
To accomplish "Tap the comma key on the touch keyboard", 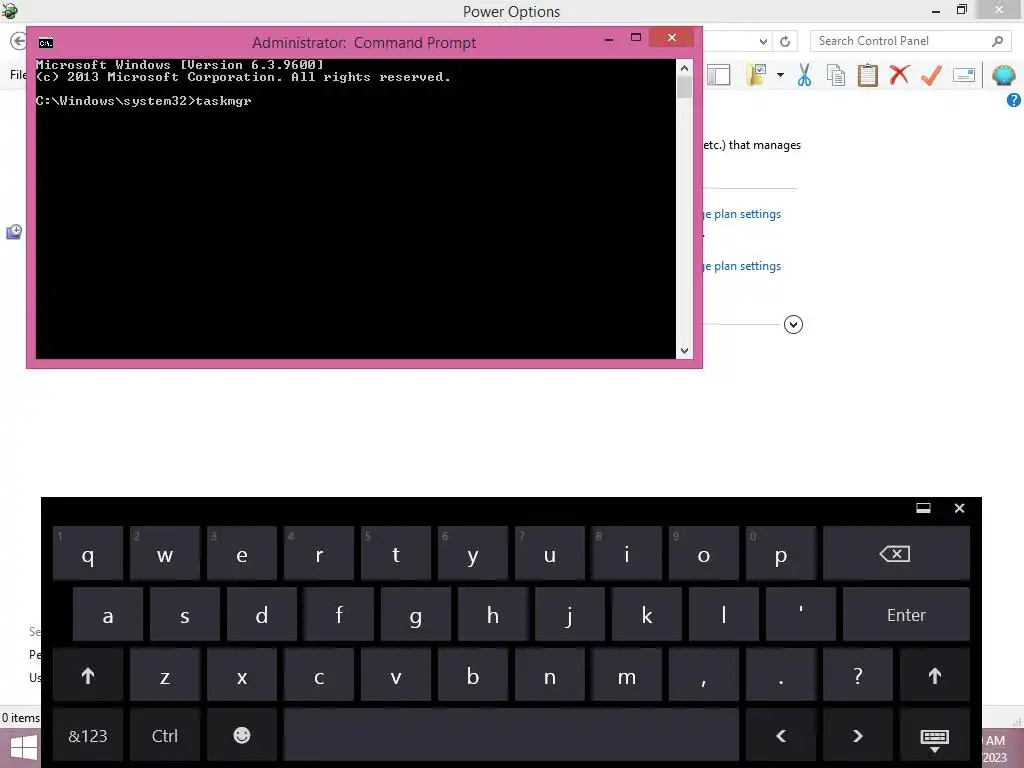I will (703, 675).
